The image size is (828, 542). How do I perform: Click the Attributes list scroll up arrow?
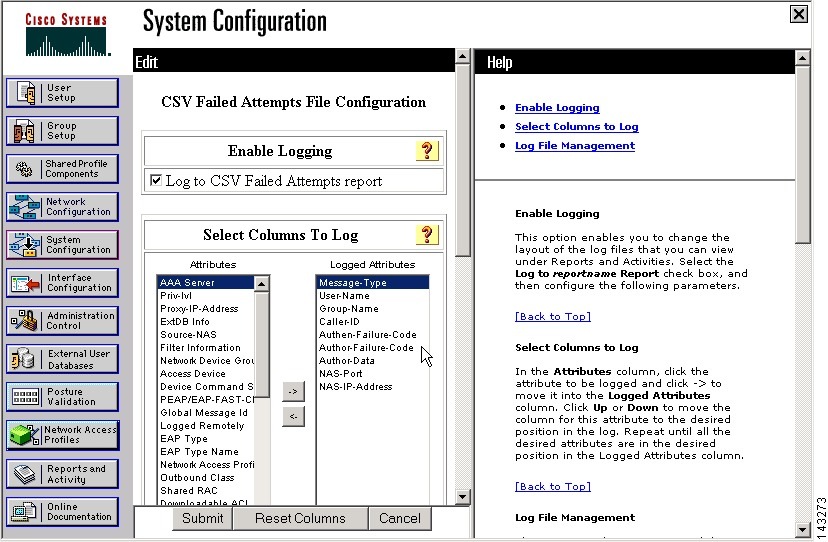pyautogui.click(x=261, y=284)
